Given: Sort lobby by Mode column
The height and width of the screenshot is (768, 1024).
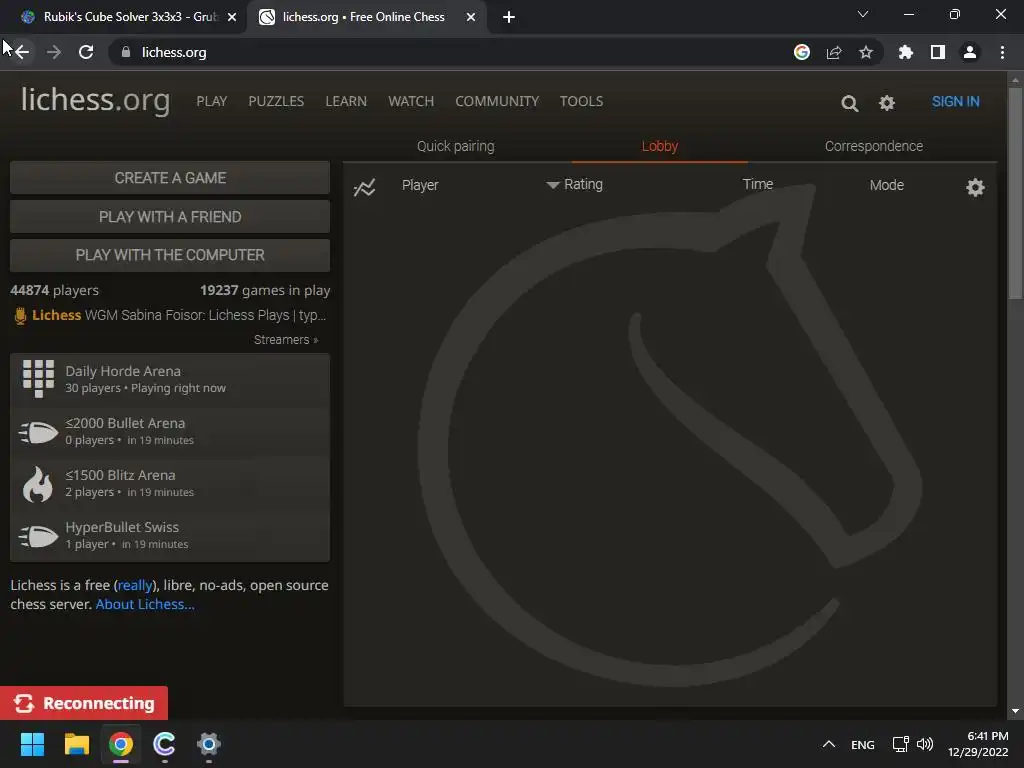Looking at the screenshot, I should click(886, 185).
